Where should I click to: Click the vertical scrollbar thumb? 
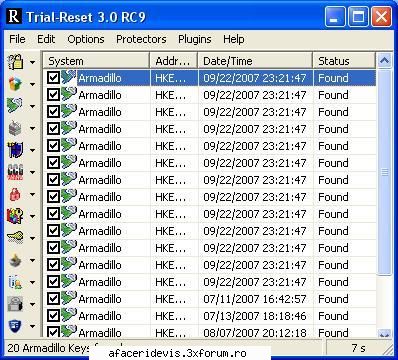click(x=384, y=172)
